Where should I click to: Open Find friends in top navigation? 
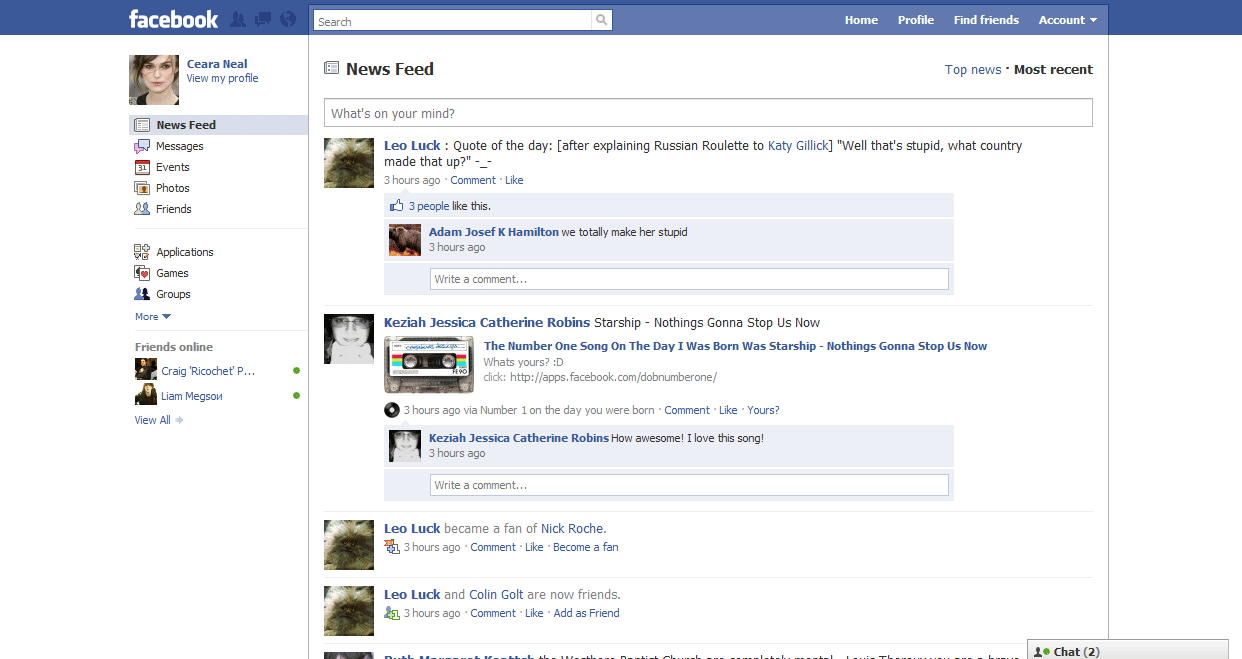click(986, 20)
